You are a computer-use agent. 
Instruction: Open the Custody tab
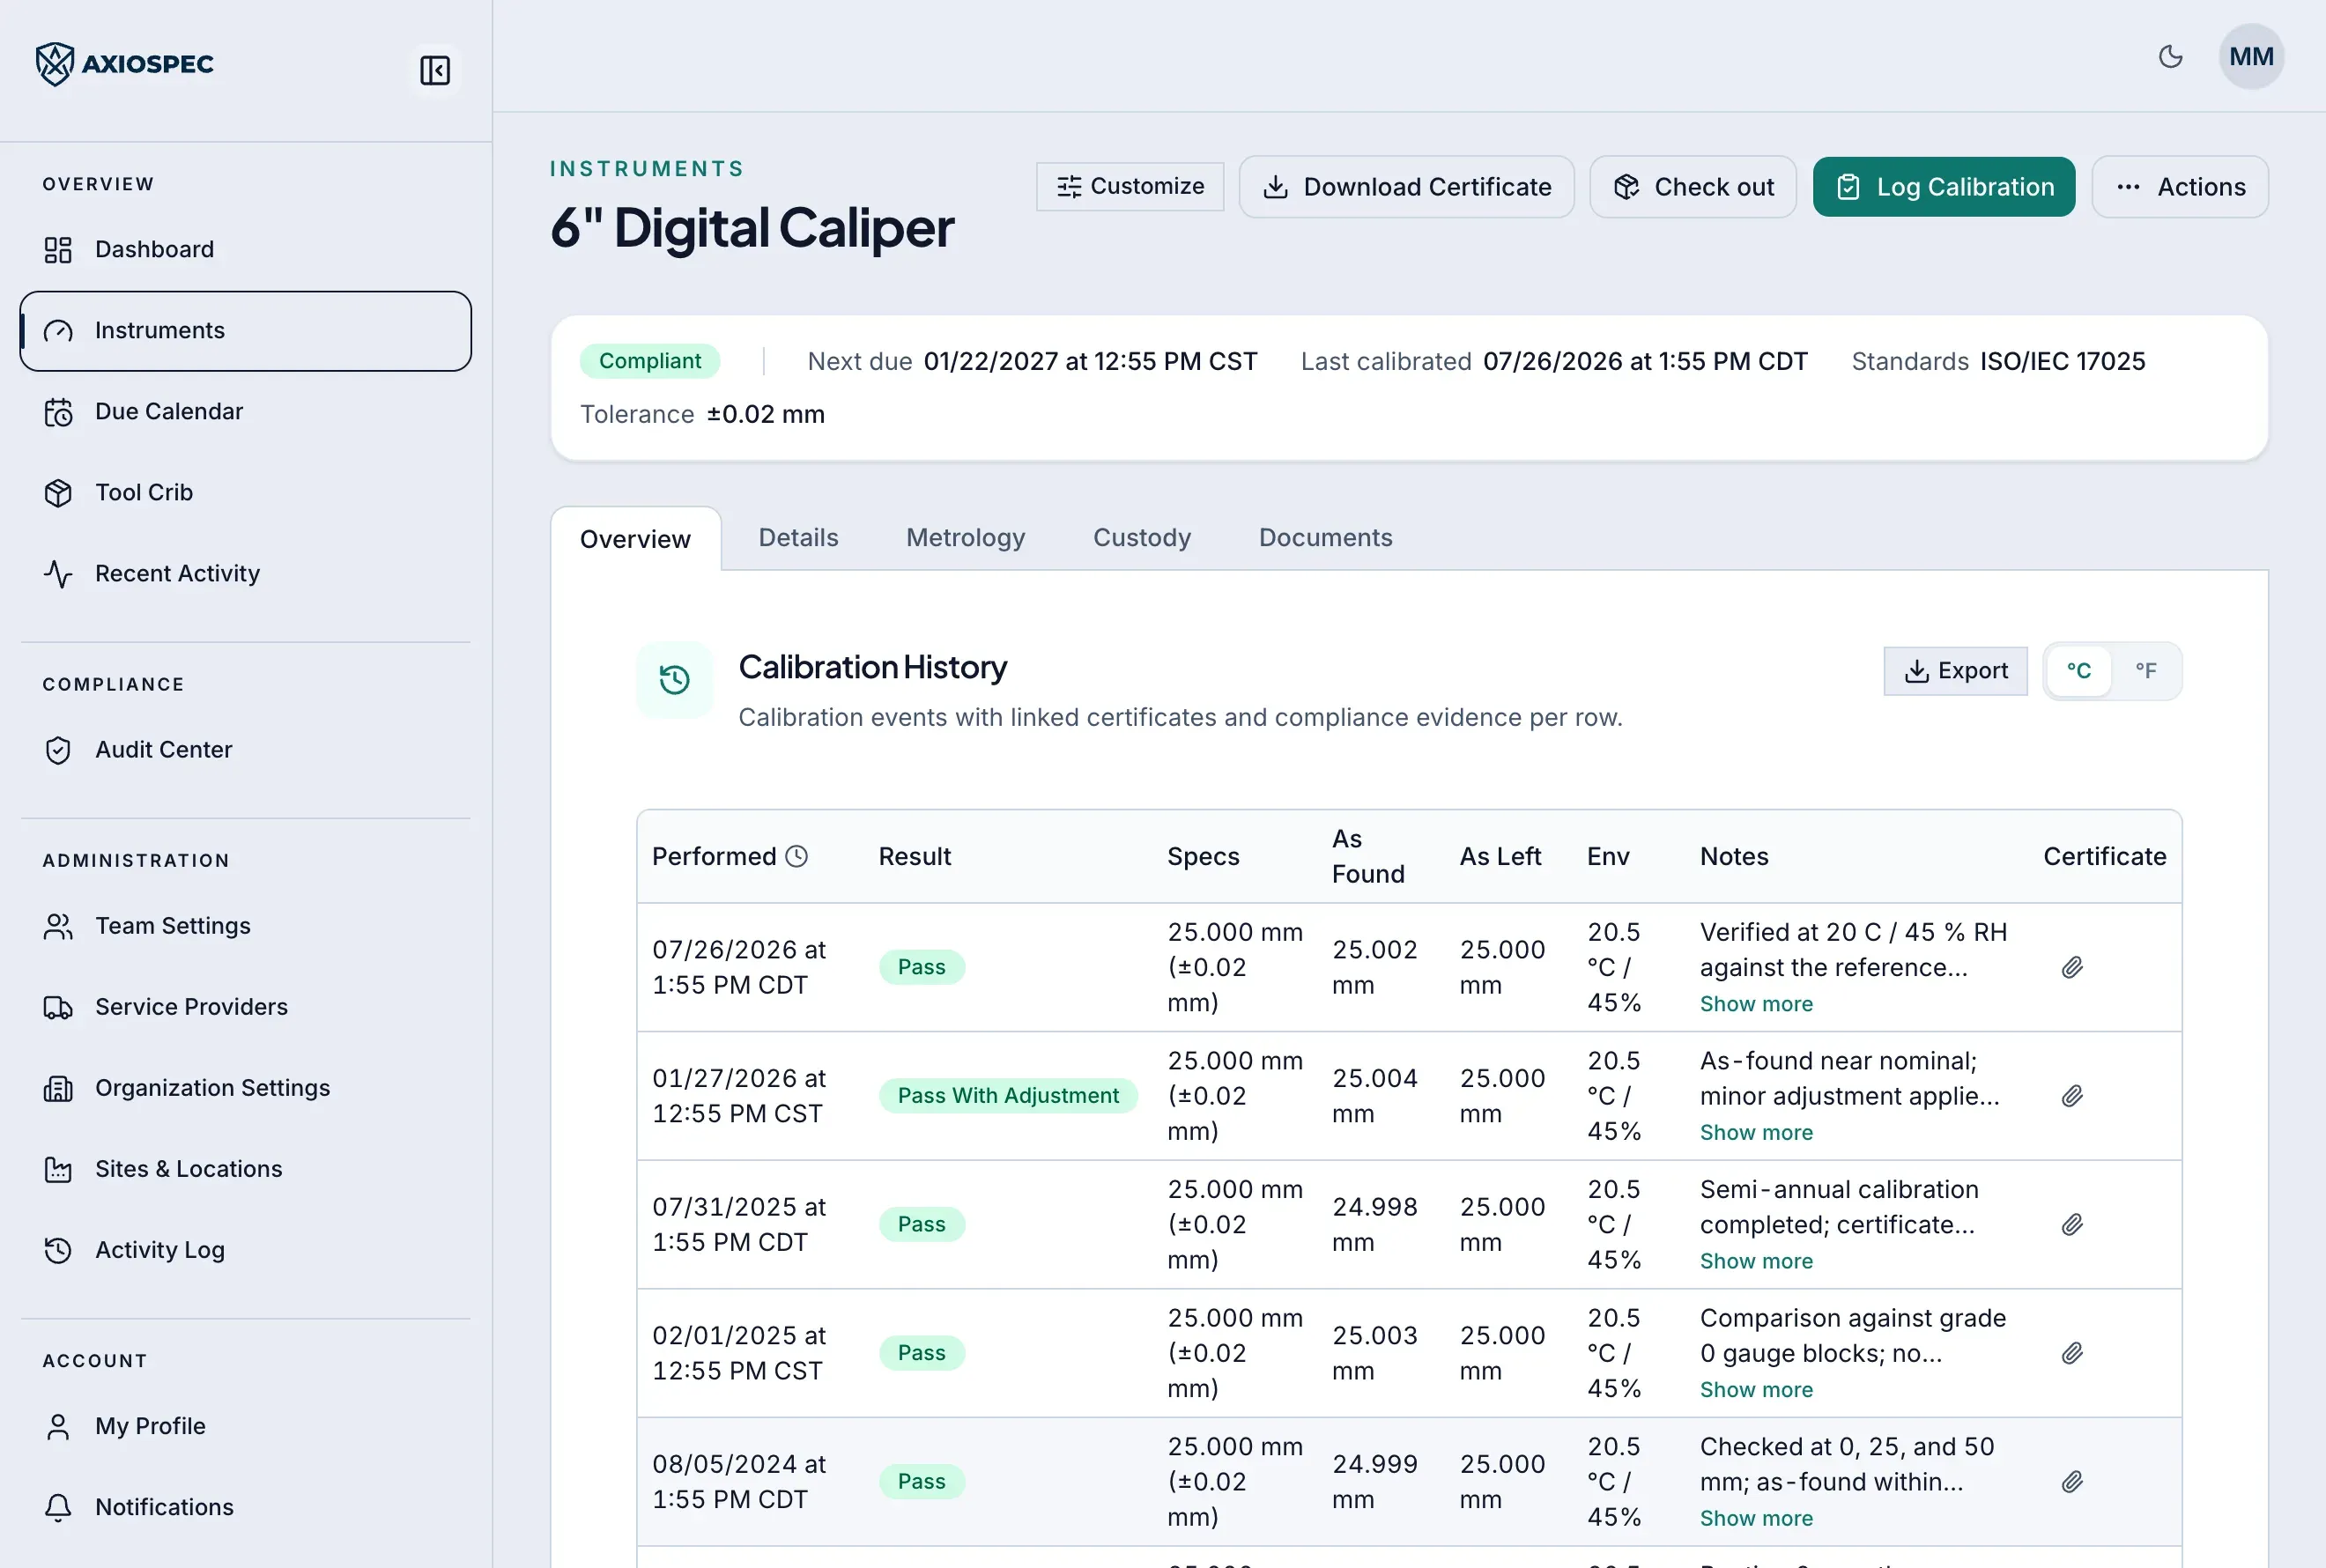click(x=1142, y=538)
